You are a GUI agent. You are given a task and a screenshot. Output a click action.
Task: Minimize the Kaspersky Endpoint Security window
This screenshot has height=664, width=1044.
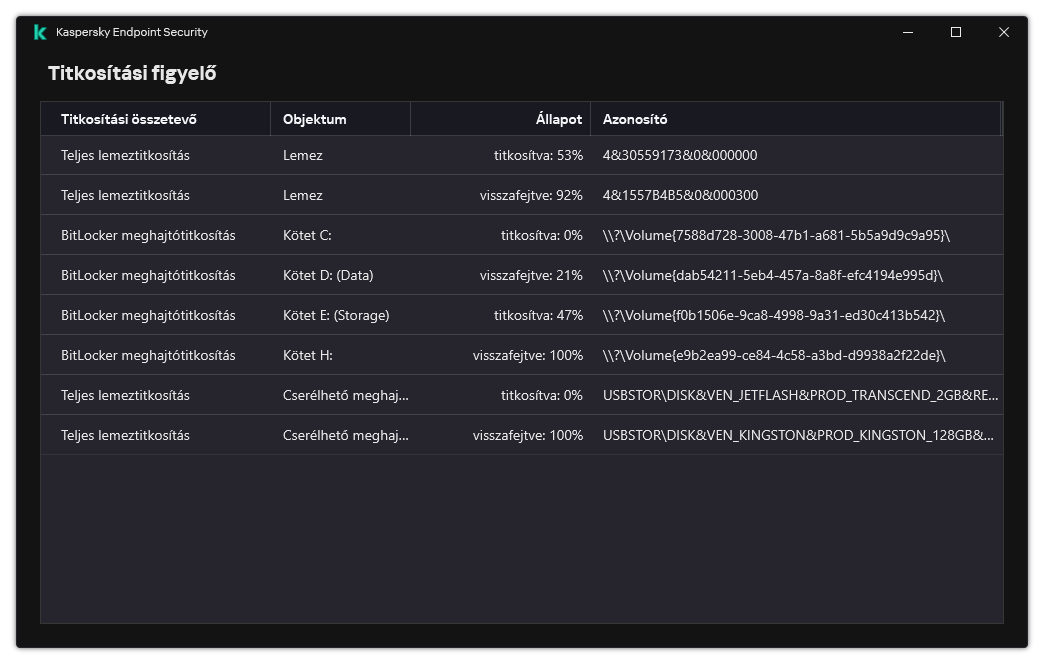pos(908,32)
